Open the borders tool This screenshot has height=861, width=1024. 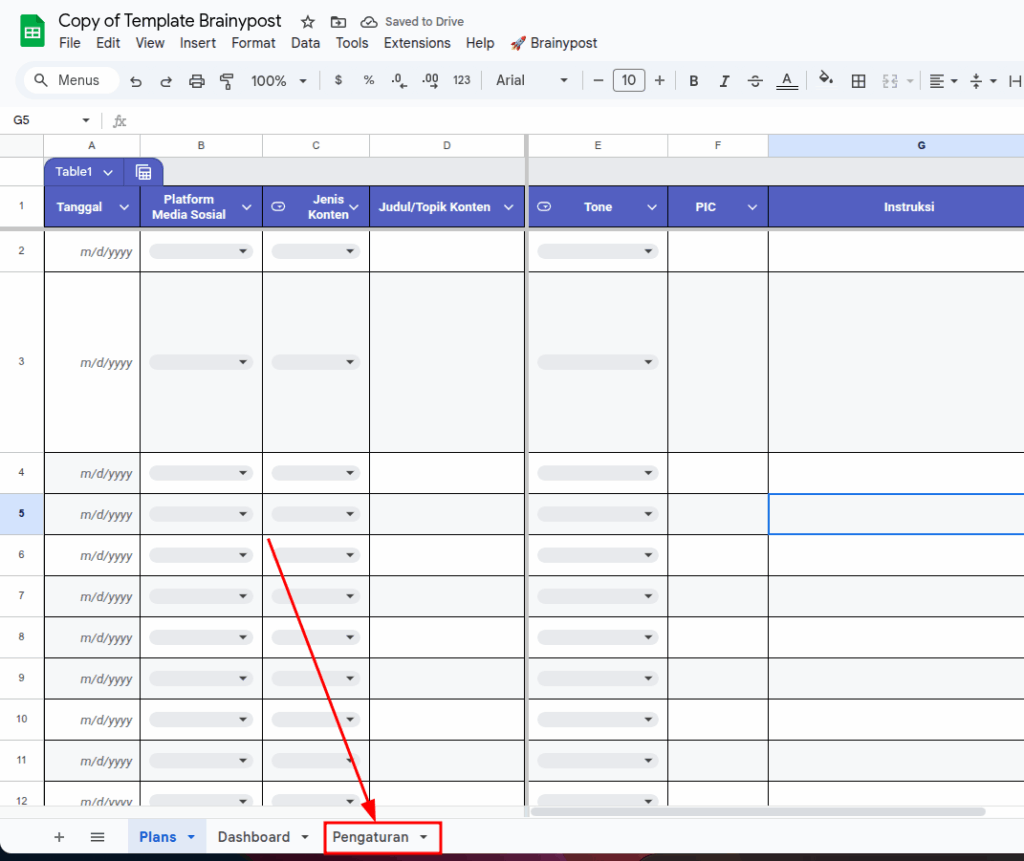858,81
